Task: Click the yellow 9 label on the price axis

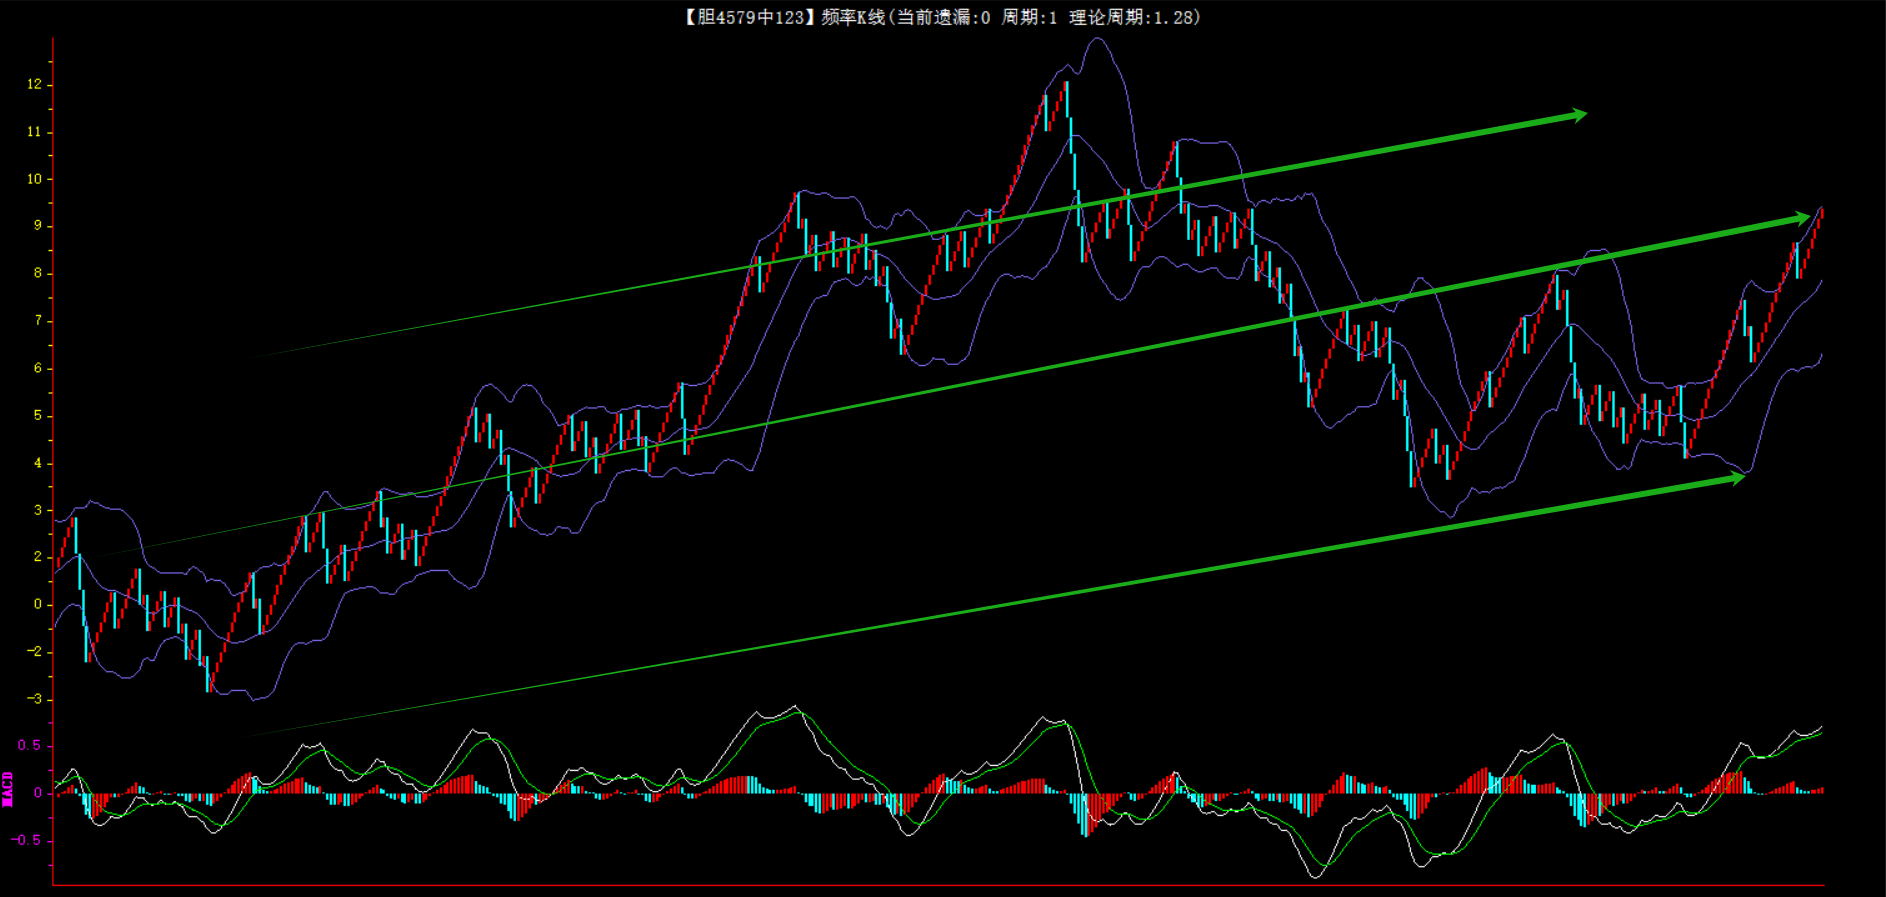Action: tap(38, 226)
